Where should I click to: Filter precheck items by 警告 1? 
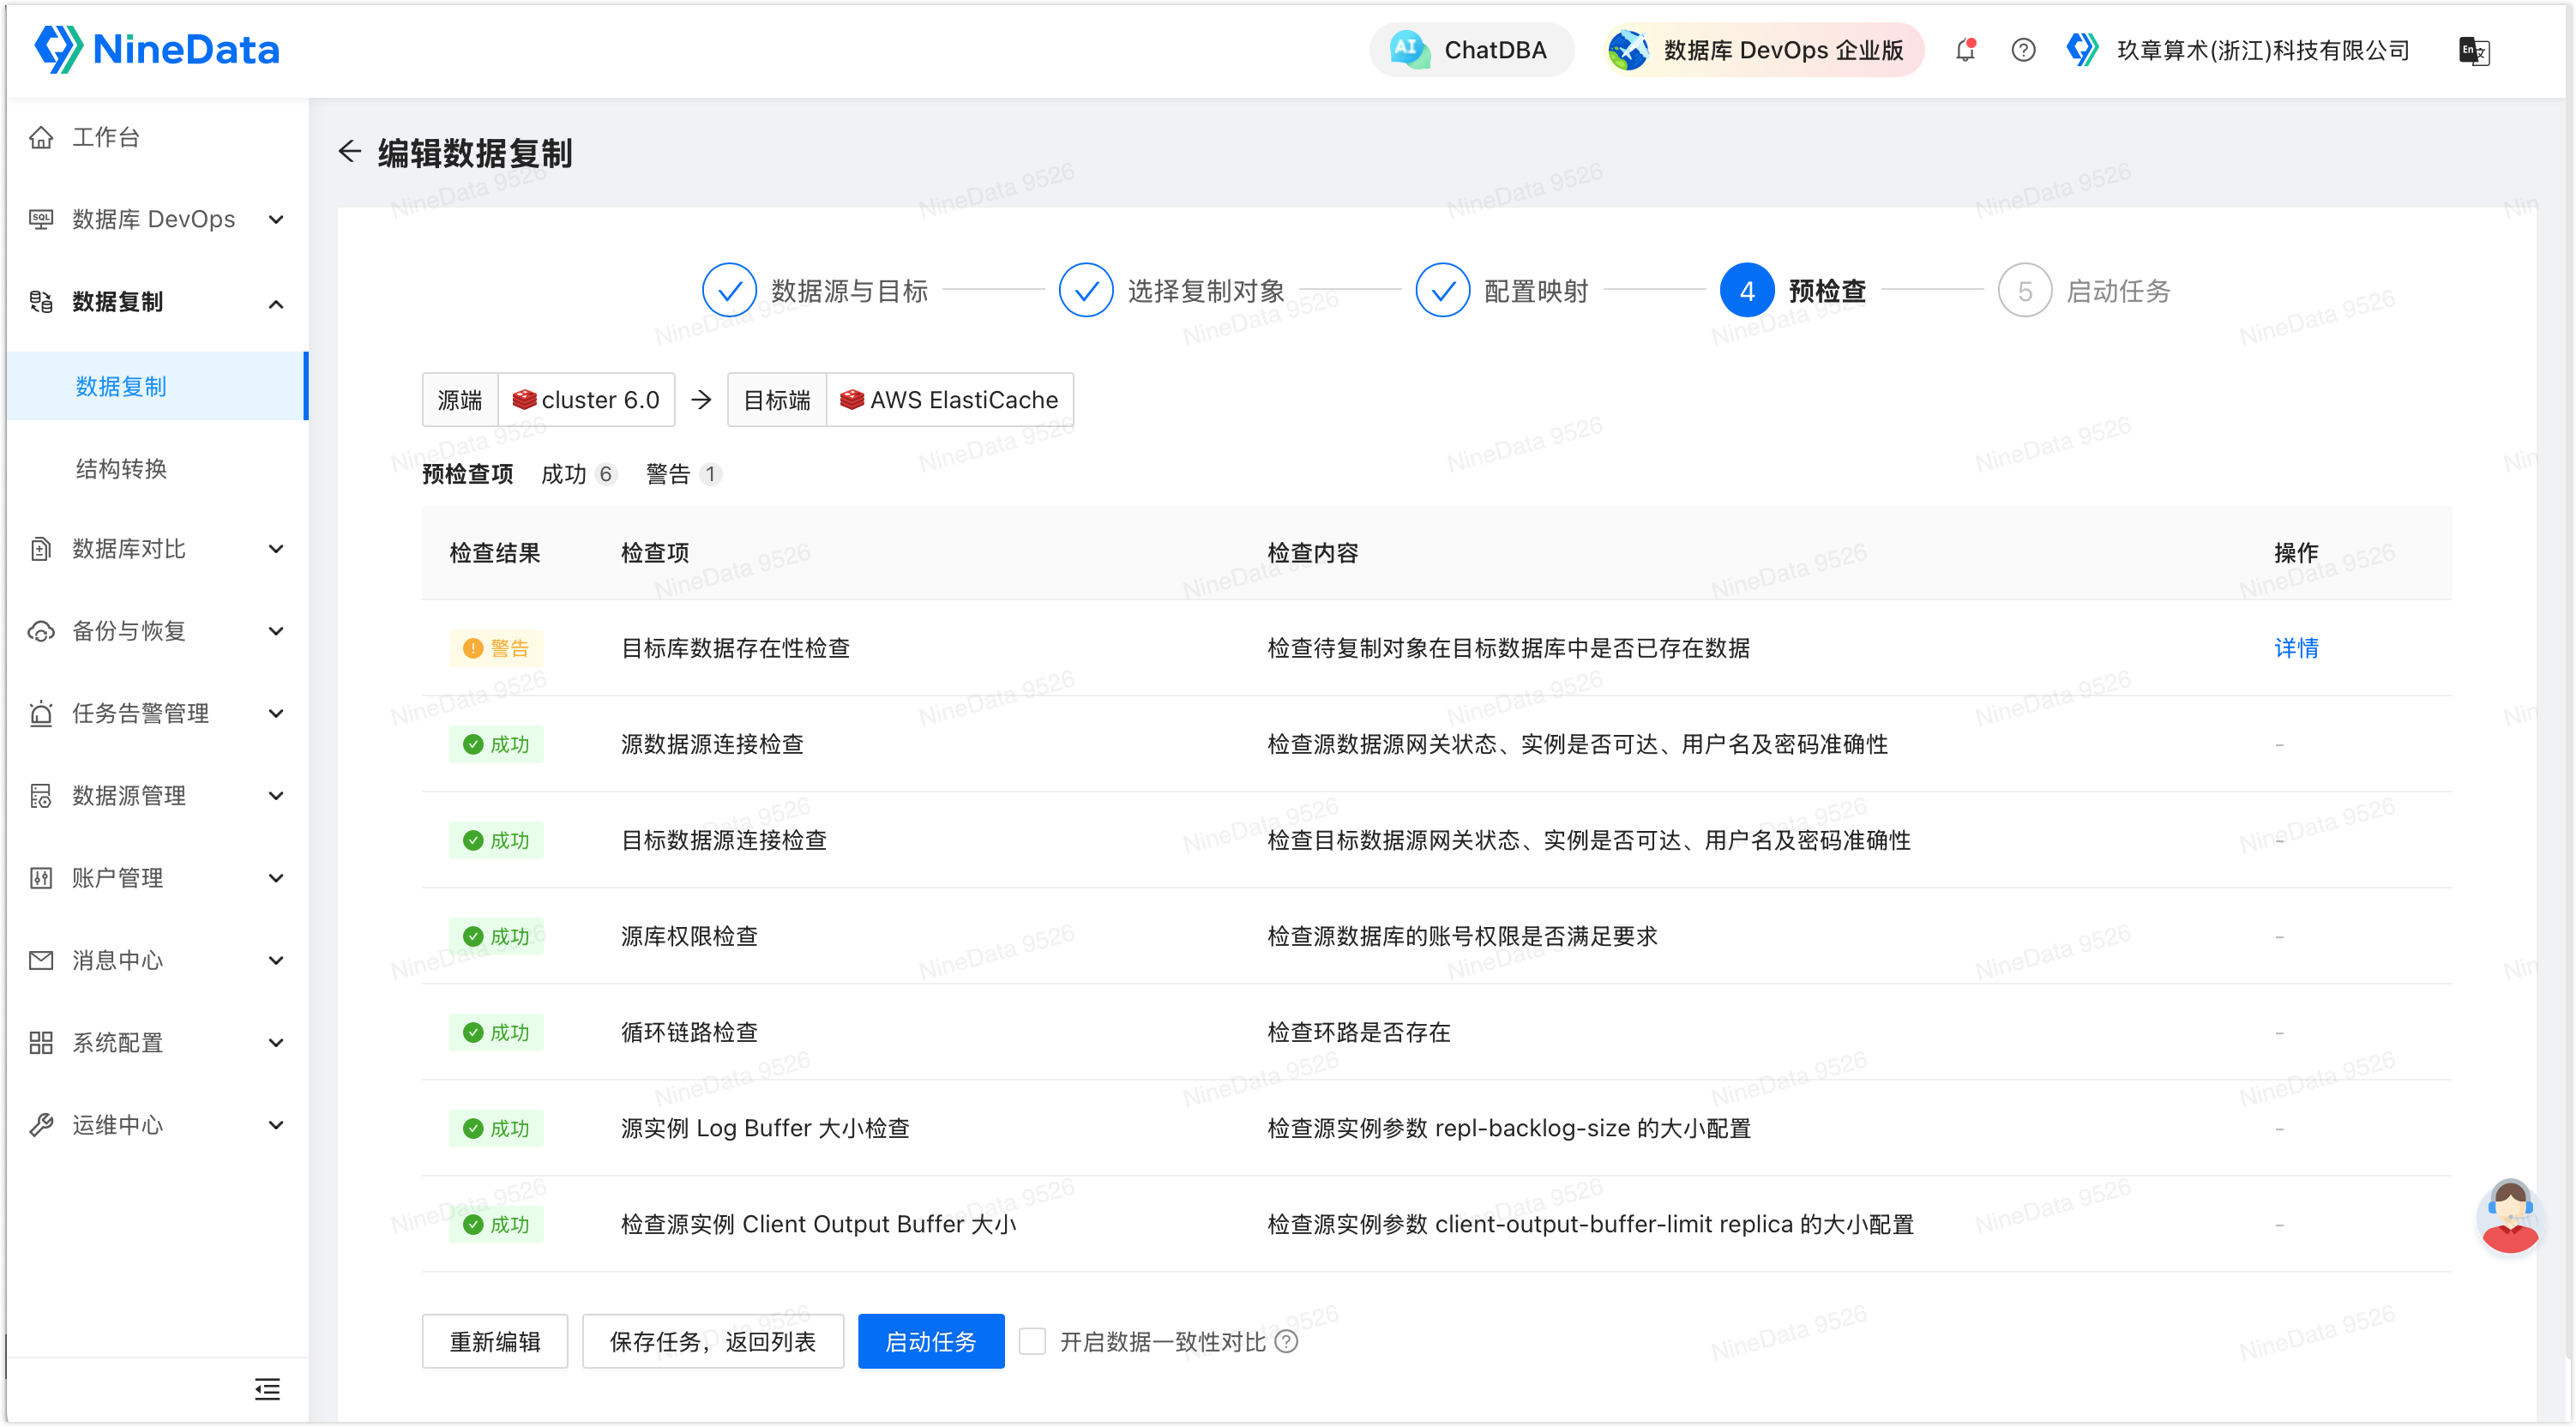point(683,473)
